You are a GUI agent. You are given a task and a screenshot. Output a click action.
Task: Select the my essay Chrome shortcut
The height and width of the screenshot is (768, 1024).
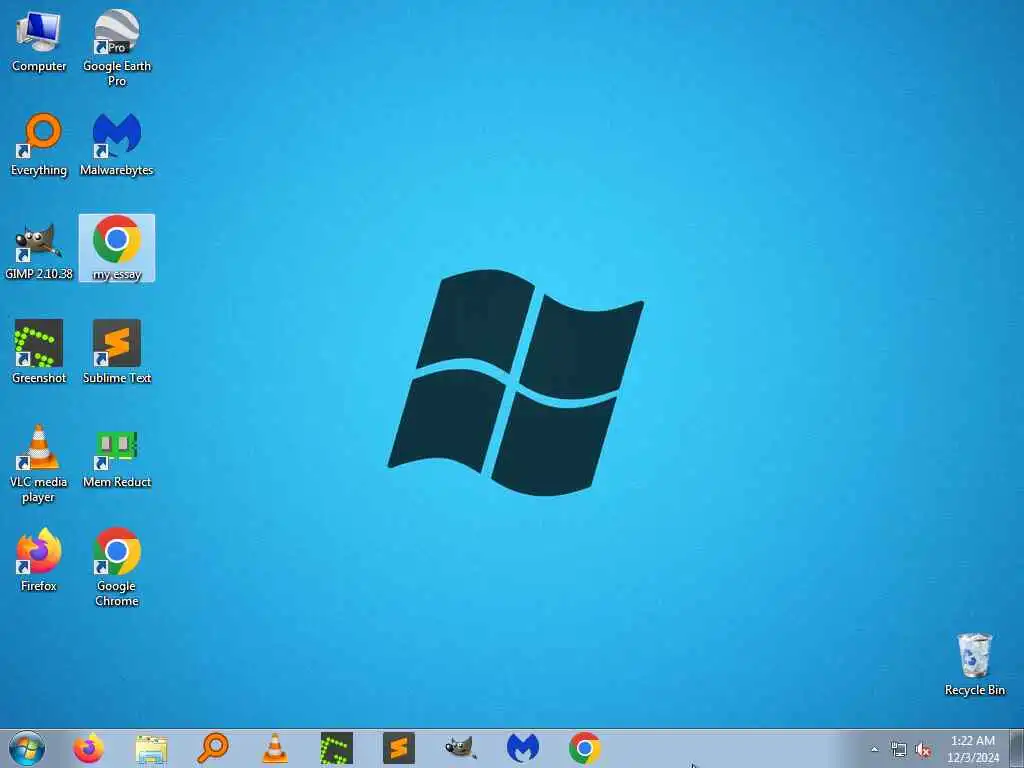coord(117,248)
